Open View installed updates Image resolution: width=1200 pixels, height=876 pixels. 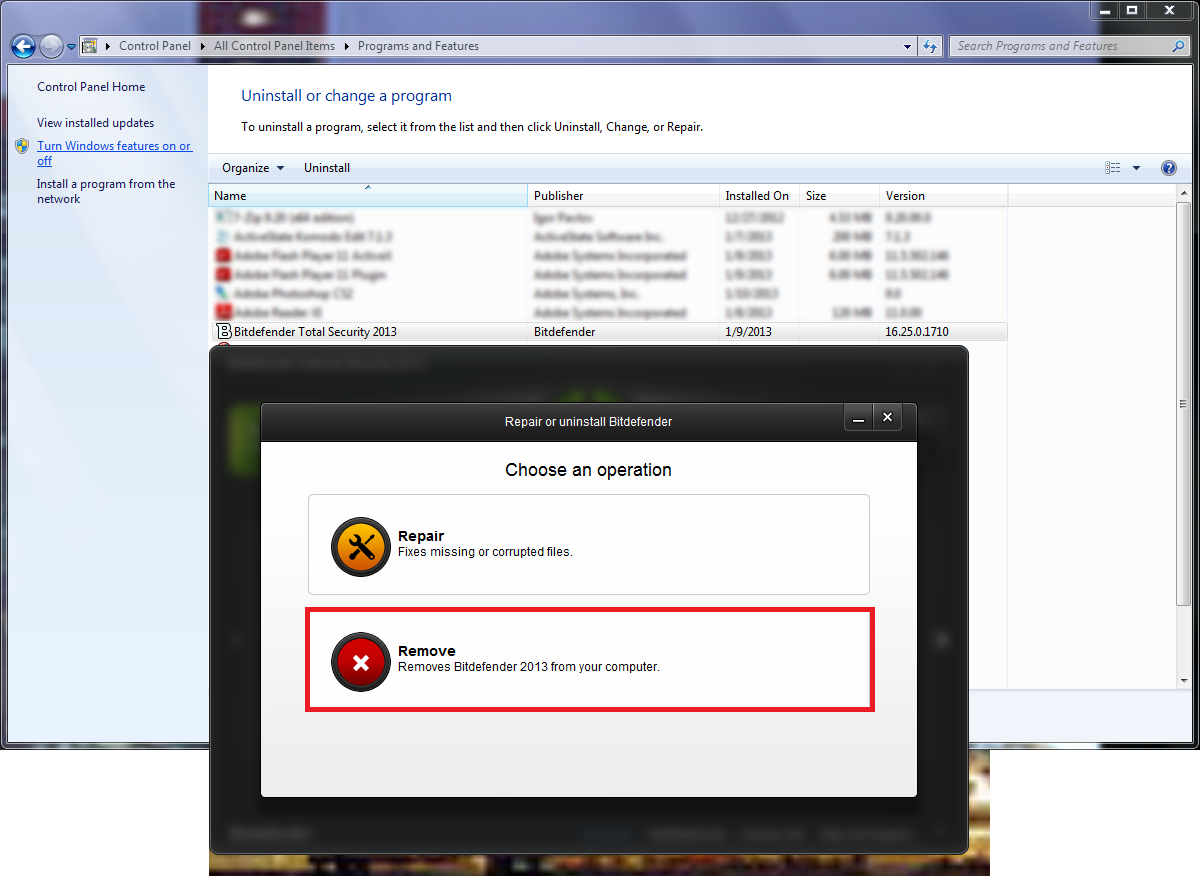coord(95,123)
